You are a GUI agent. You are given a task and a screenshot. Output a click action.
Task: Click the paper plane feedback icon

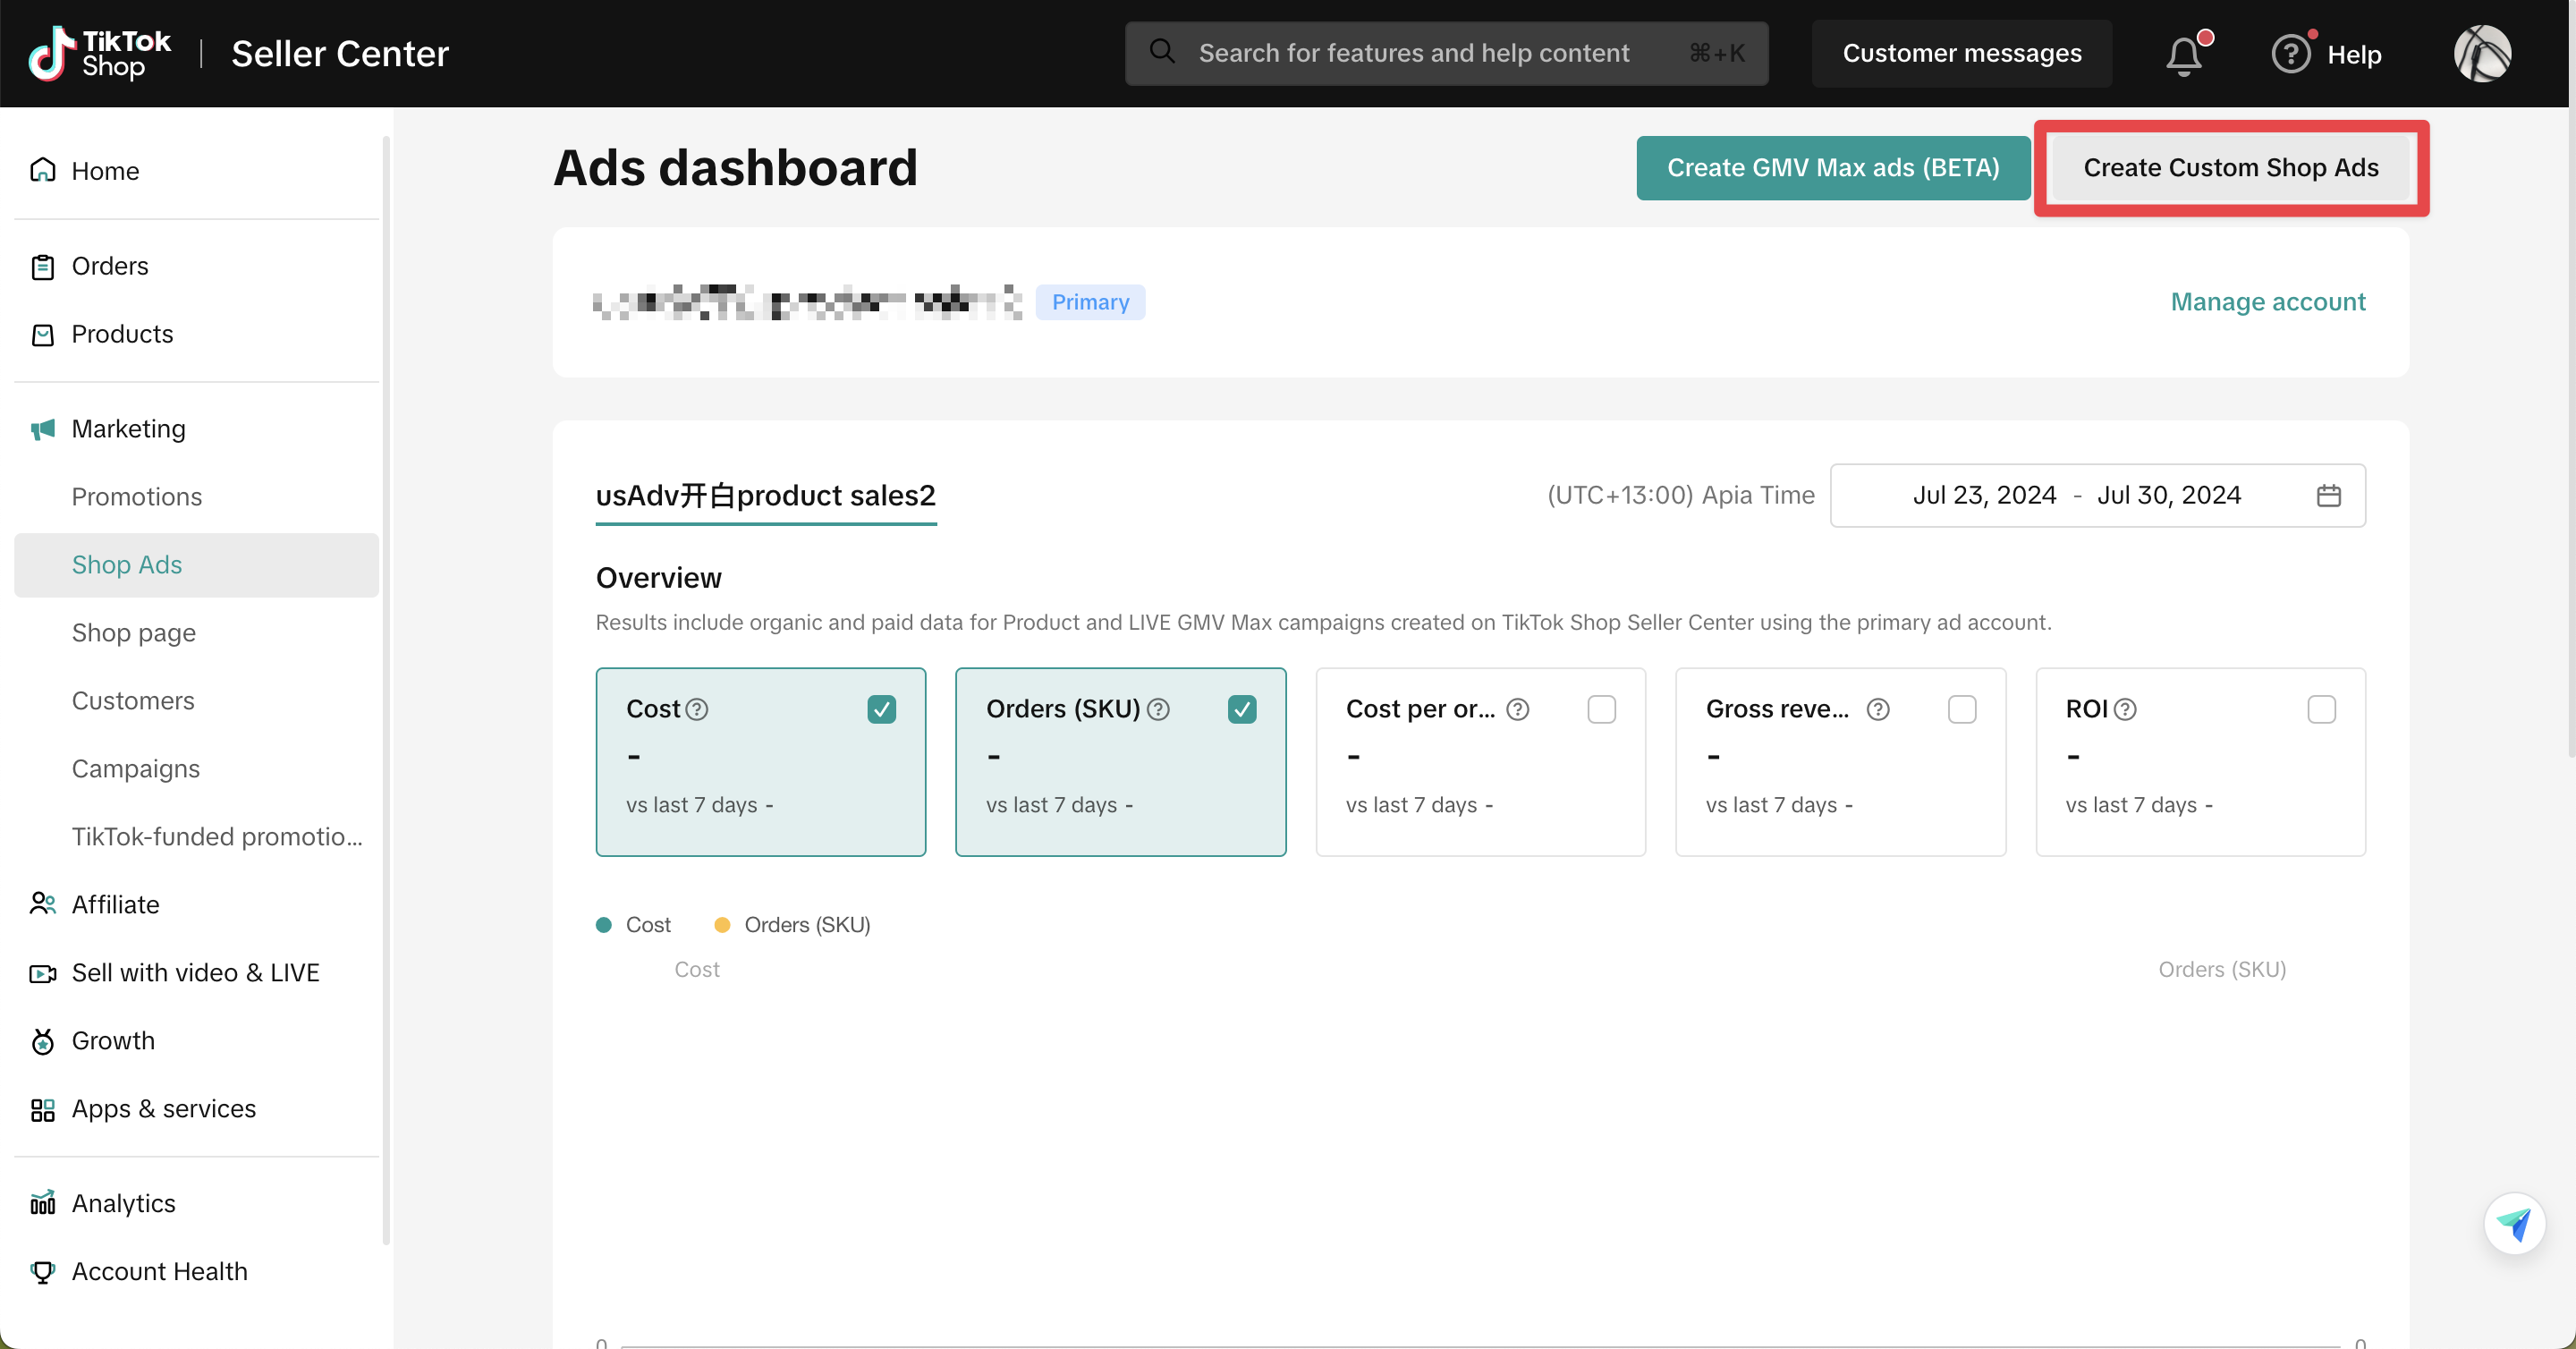2513,1223
